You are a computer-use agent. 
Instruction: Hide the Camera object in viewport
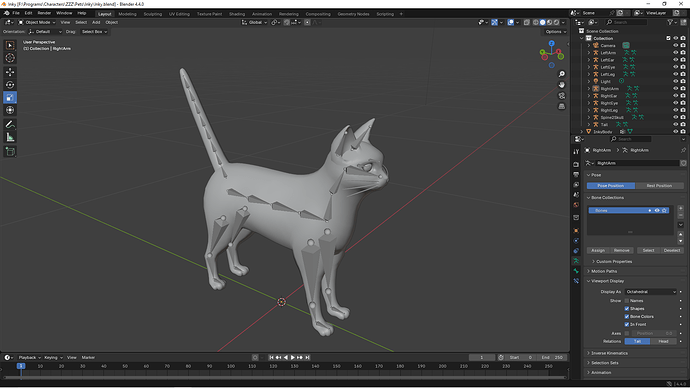point(675,45)
